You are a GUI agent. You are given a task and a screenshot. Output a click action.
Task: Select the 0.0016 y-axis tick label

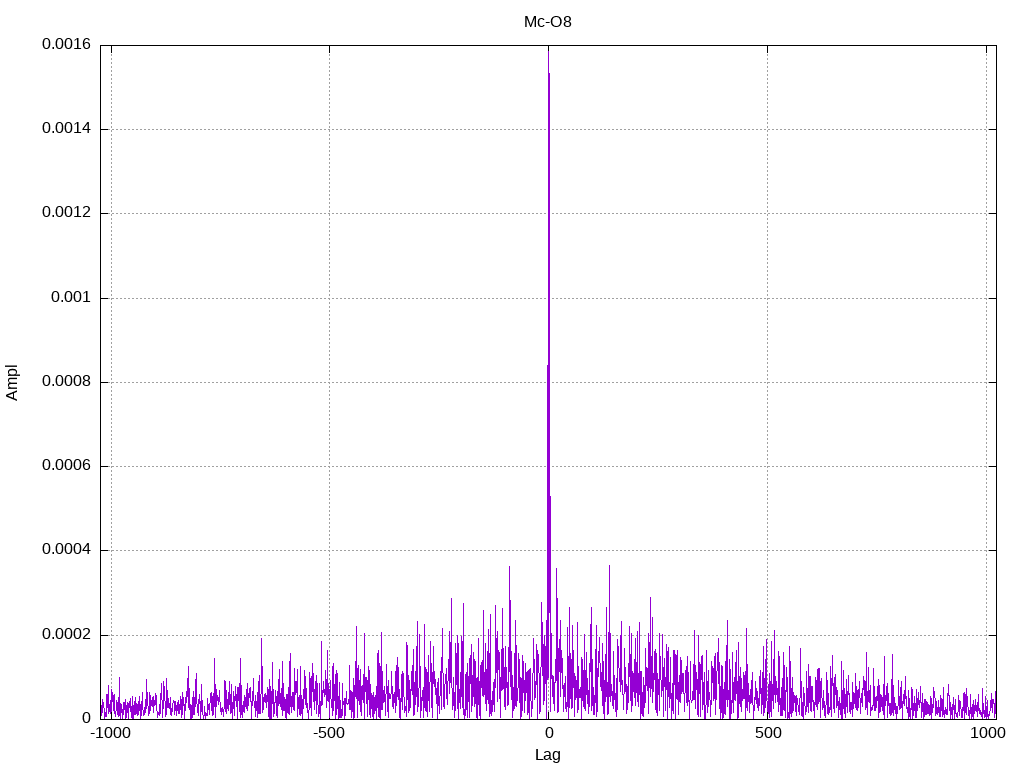click(66, 45)
